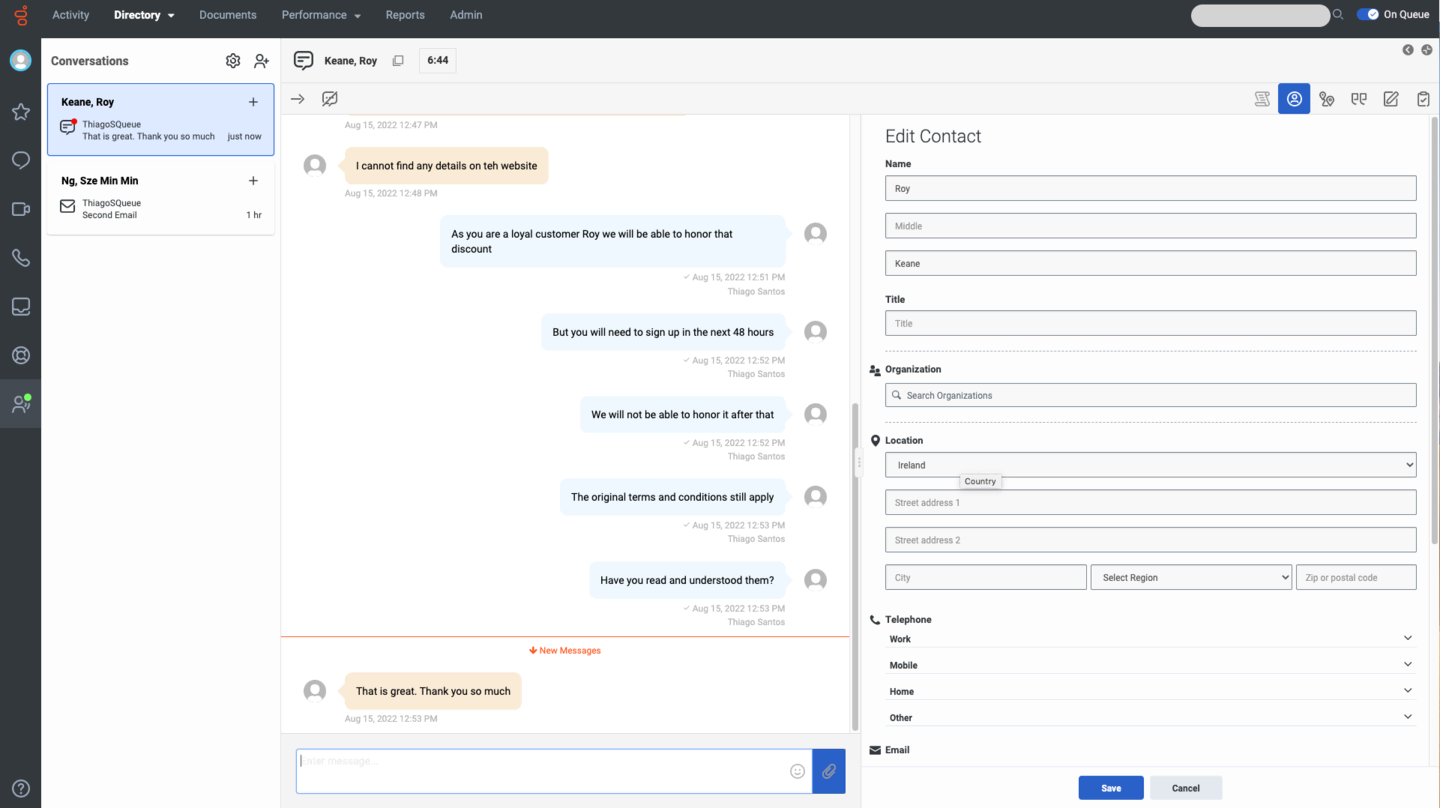Open the Genesys logo home icon

pos(20,15)
